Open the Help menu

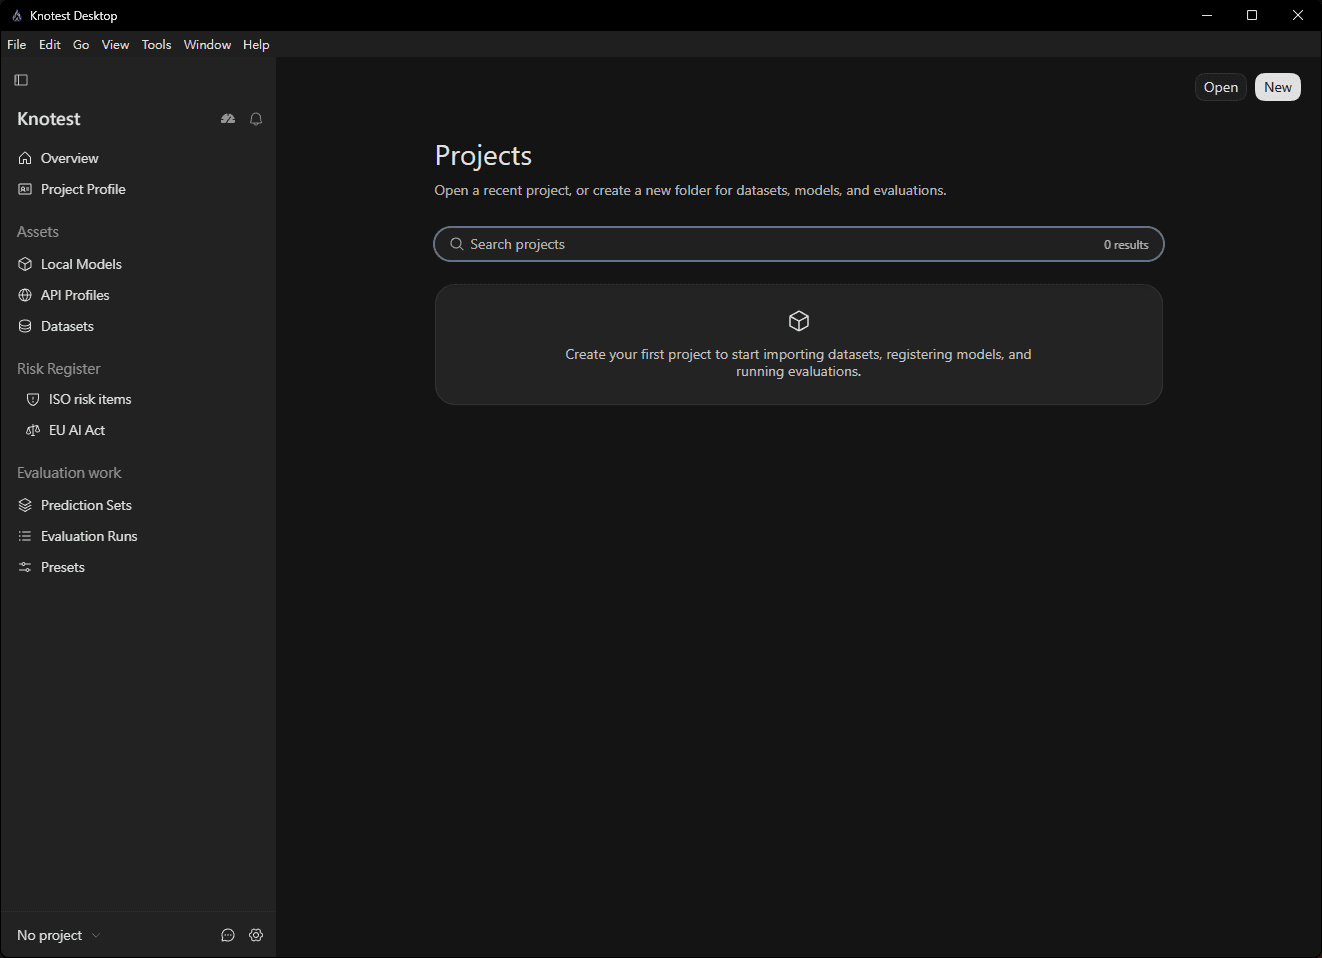pos(256,45)
